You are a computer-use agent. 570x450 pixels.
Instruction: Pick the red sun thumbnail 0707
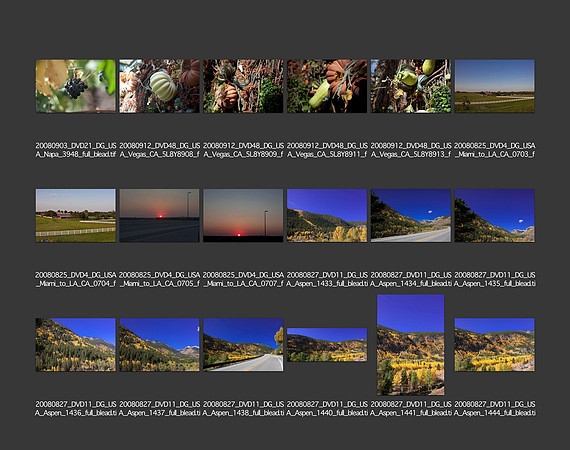(x=243, y=215)
